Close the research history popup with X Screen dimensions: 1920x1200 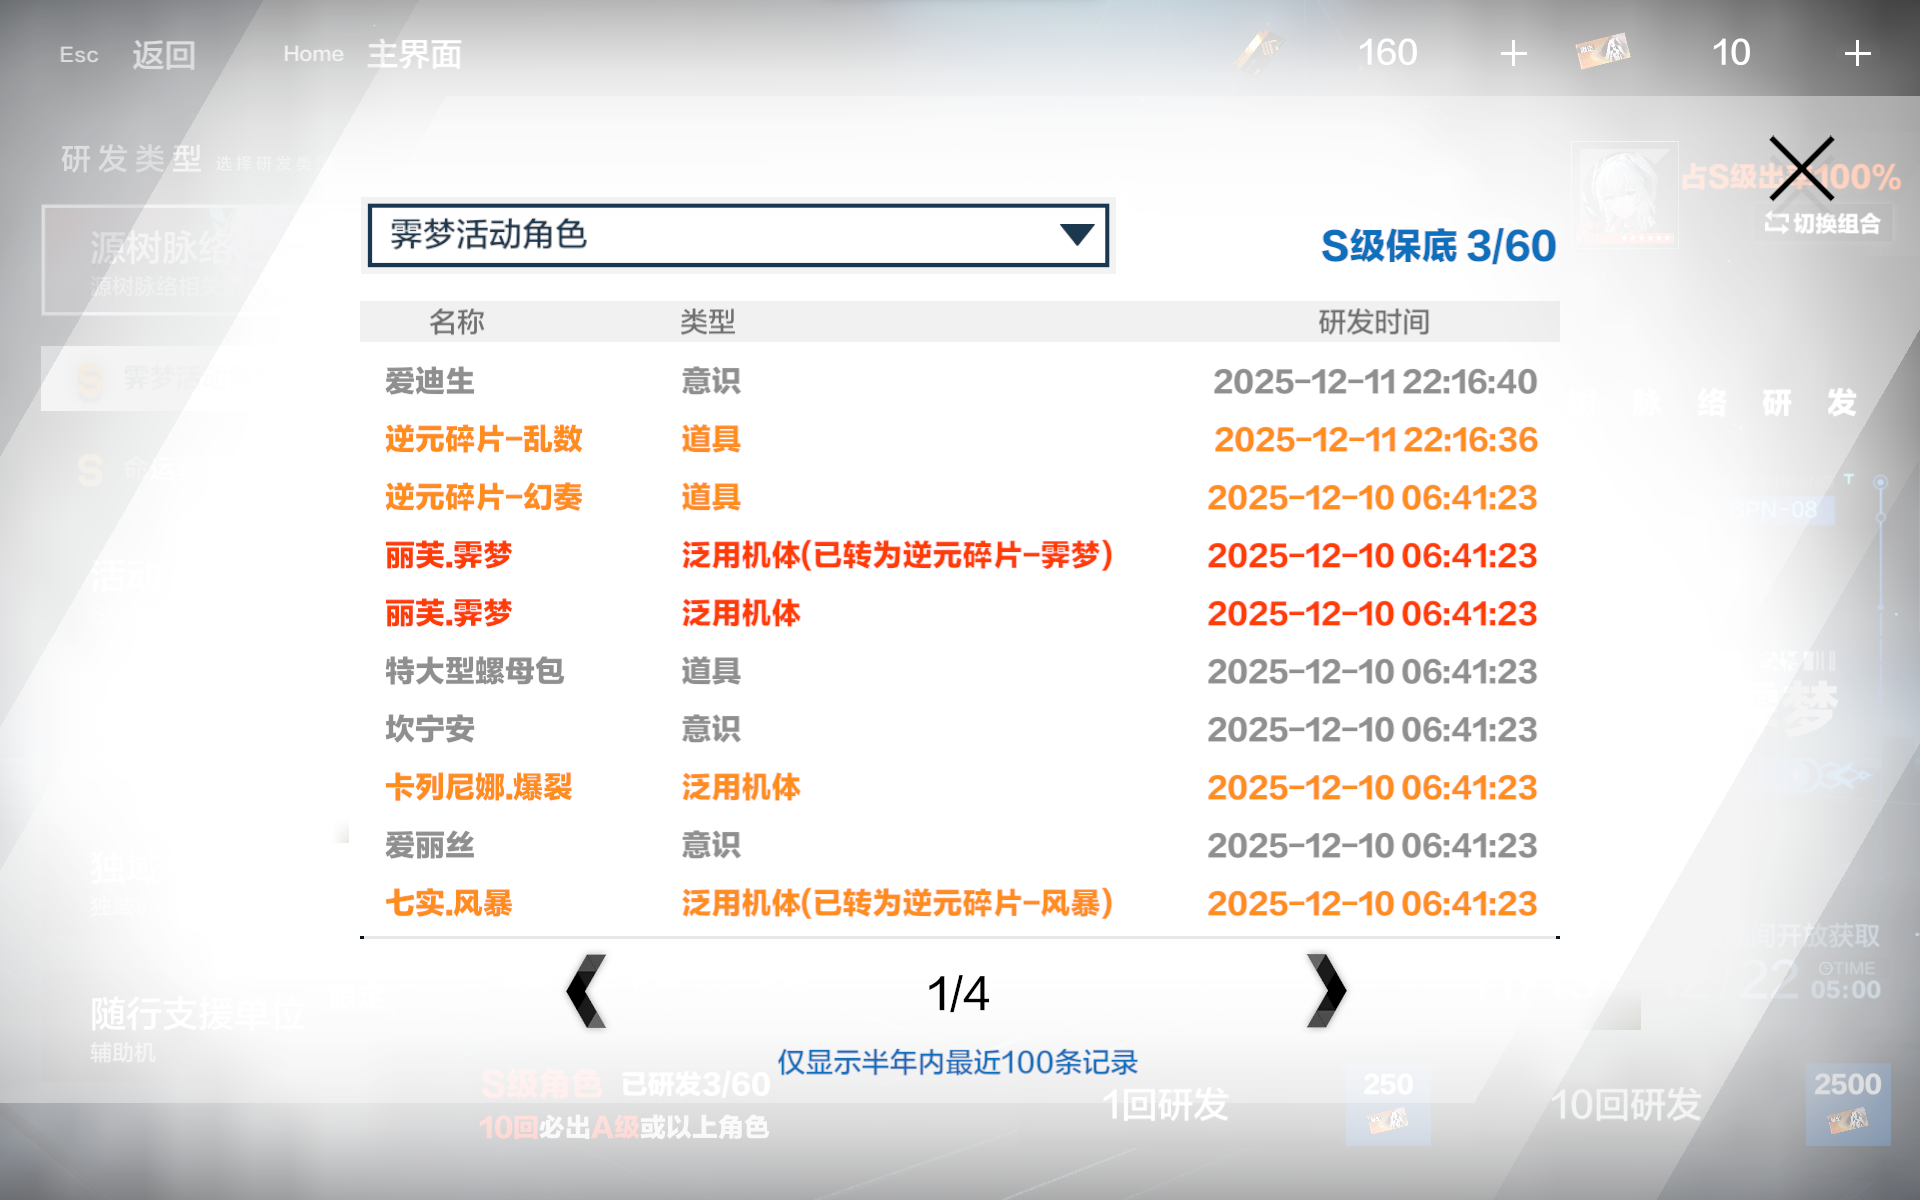click(x=1801, y=168)
